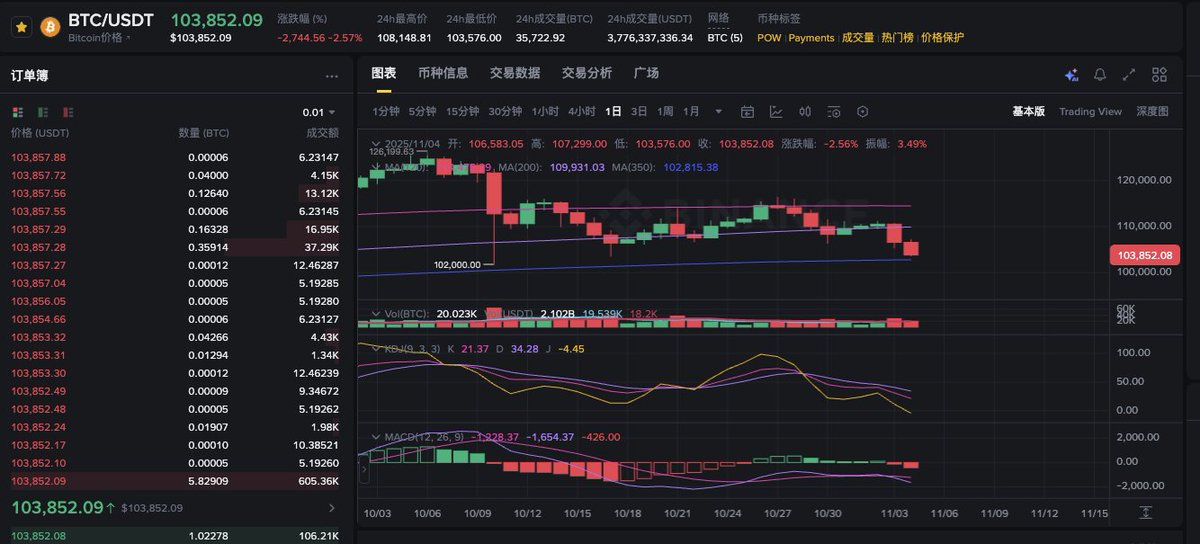Screen dimensions: 1200x544
Task: Open the 'Bitcoin价格' link under the pair name
Action: coord(98,38)
